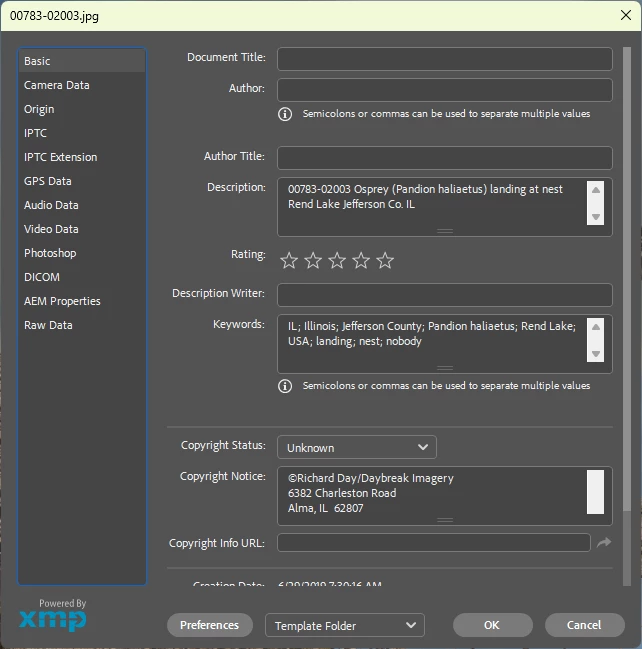This screenshot has height=649, width=642.
Task: Grab the Keywords box resize handle
Action: 445,368
